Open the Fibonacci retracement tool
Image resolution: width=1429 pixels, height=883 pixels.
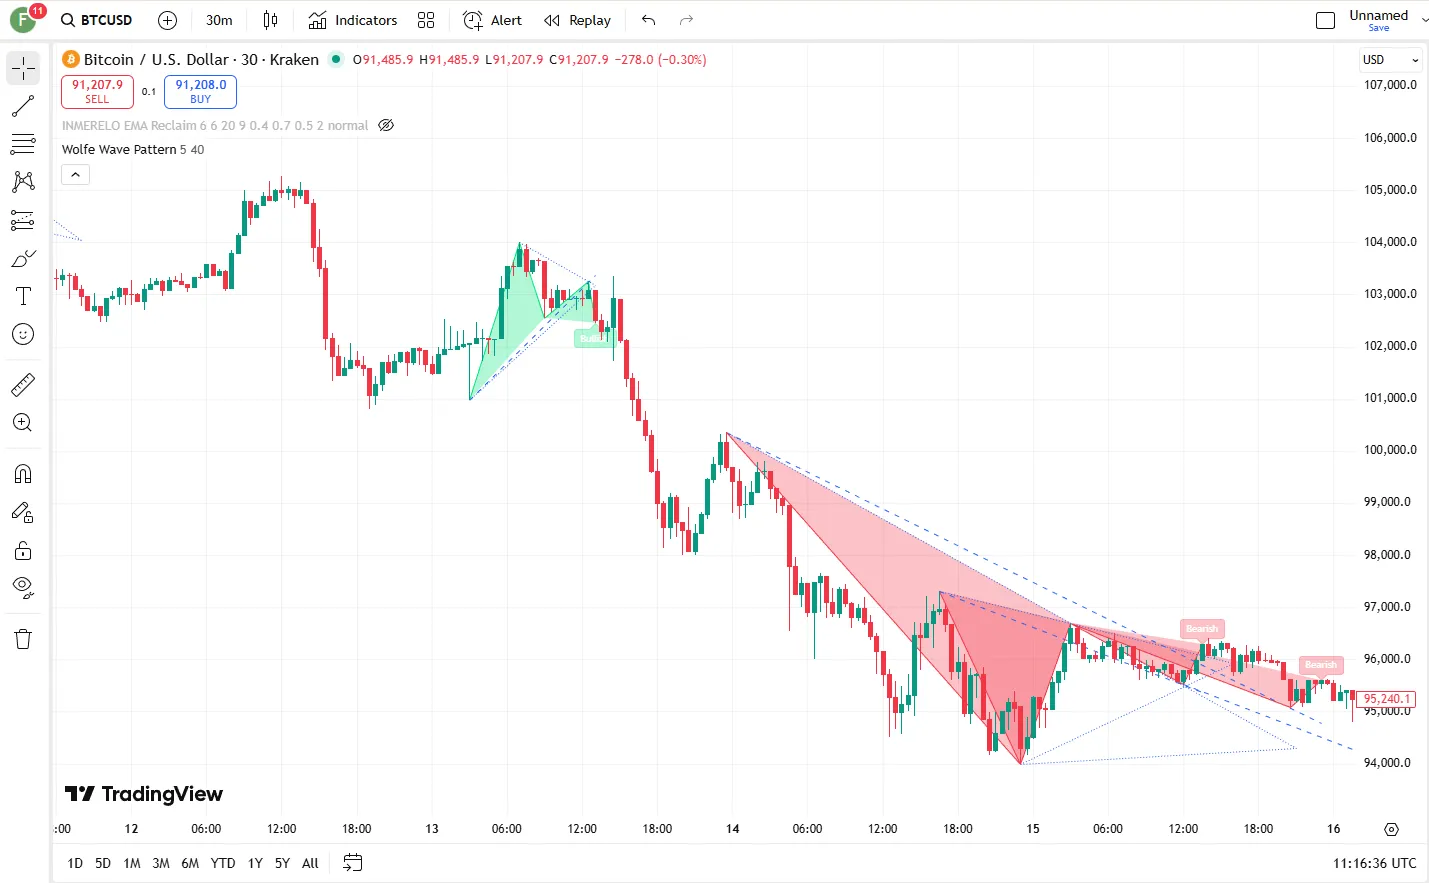(23, 144)
